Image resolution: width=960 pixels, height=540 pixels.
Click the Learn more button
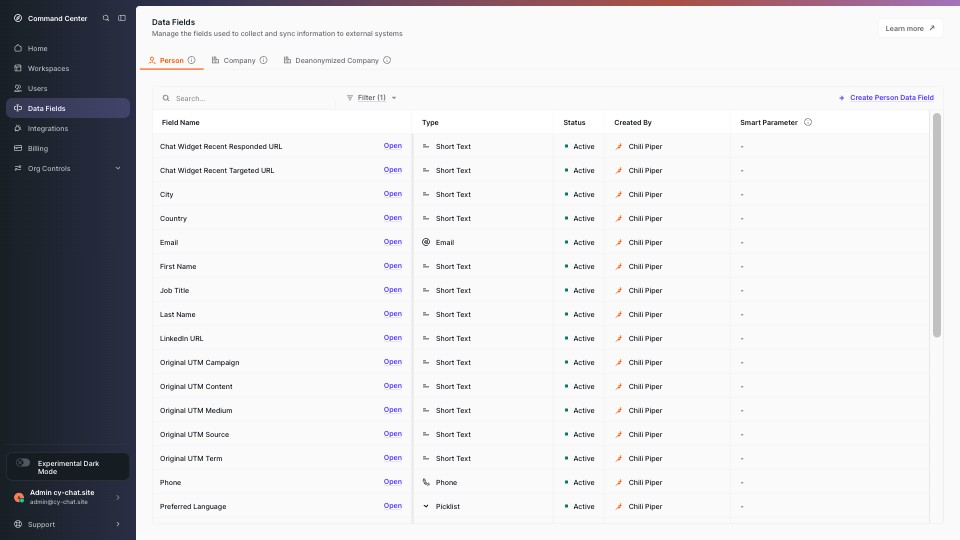(910, 28)
